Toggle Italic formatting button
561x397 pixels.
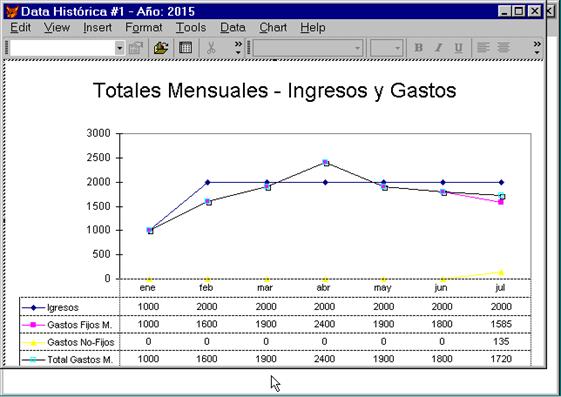438,48
